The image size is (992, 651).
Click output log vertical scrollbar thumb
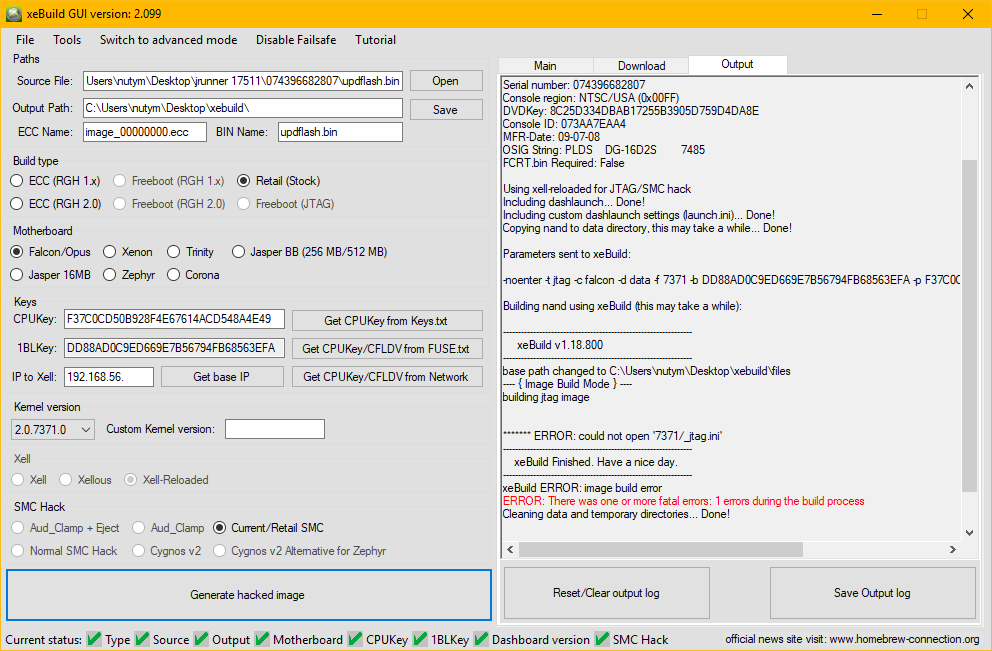(x=969, y=326)
